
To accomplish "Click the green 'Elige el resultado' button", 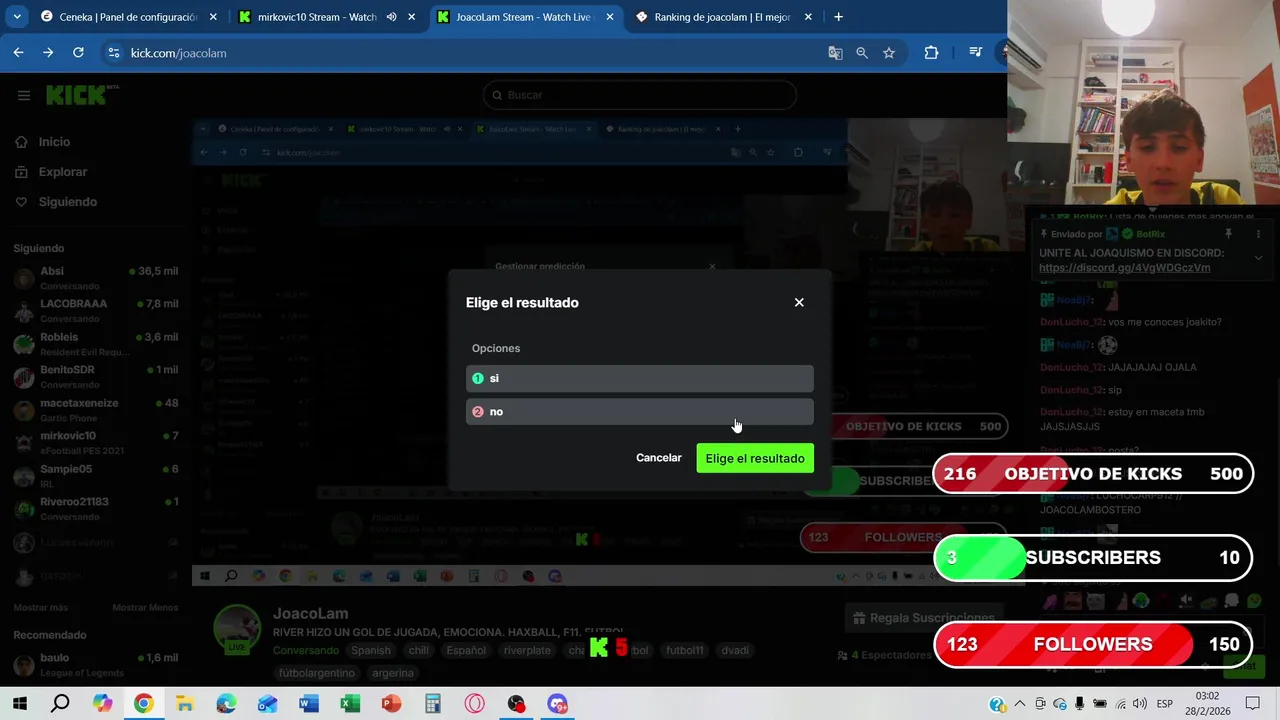I will (755, 458).
